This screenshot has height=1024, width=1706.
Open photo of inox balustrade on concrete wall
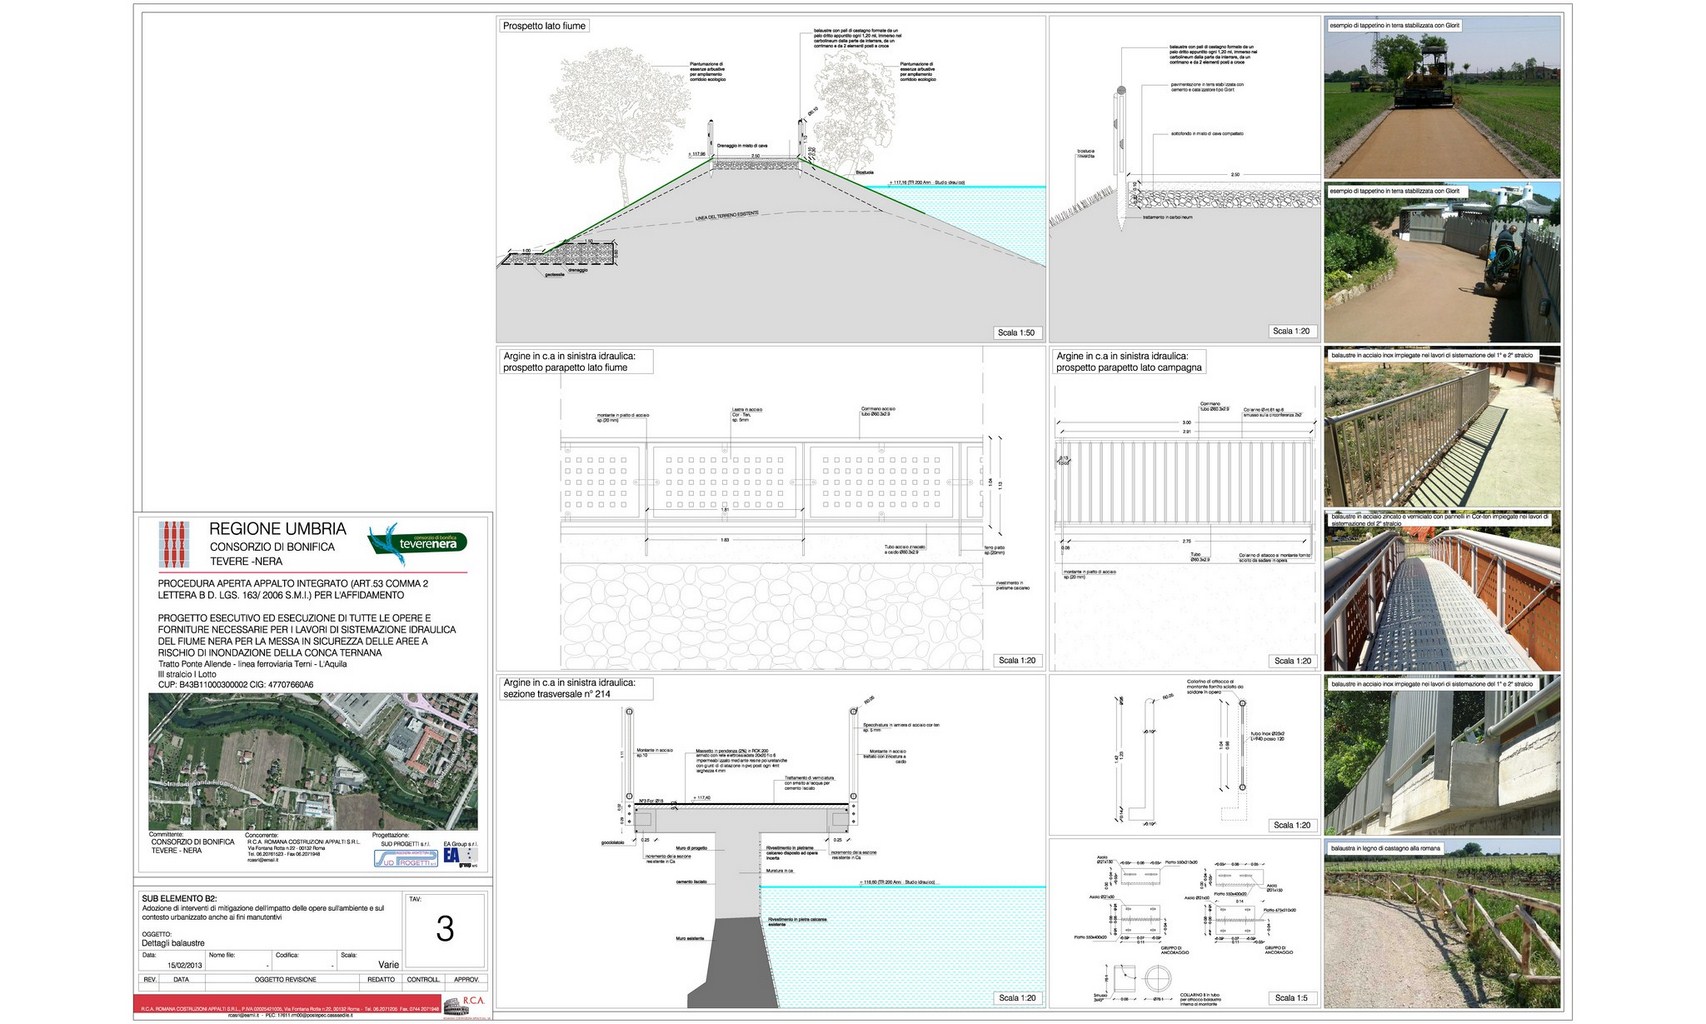(x=1442, y=756)
